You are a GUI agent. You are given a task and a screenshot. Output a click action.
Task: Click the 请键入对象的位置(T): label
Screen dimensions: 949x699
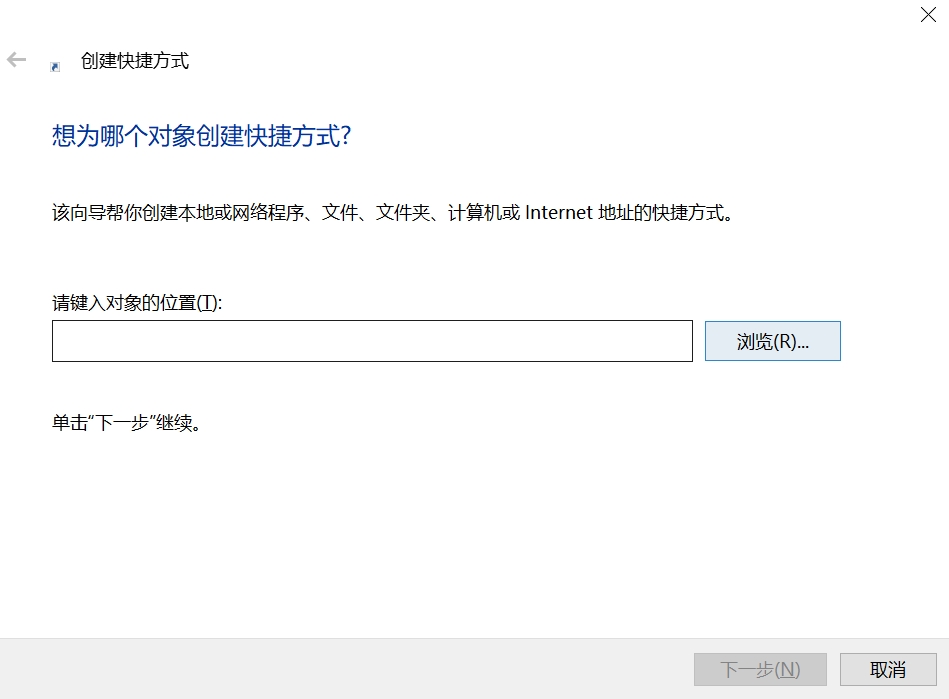(x=137, y=302)
